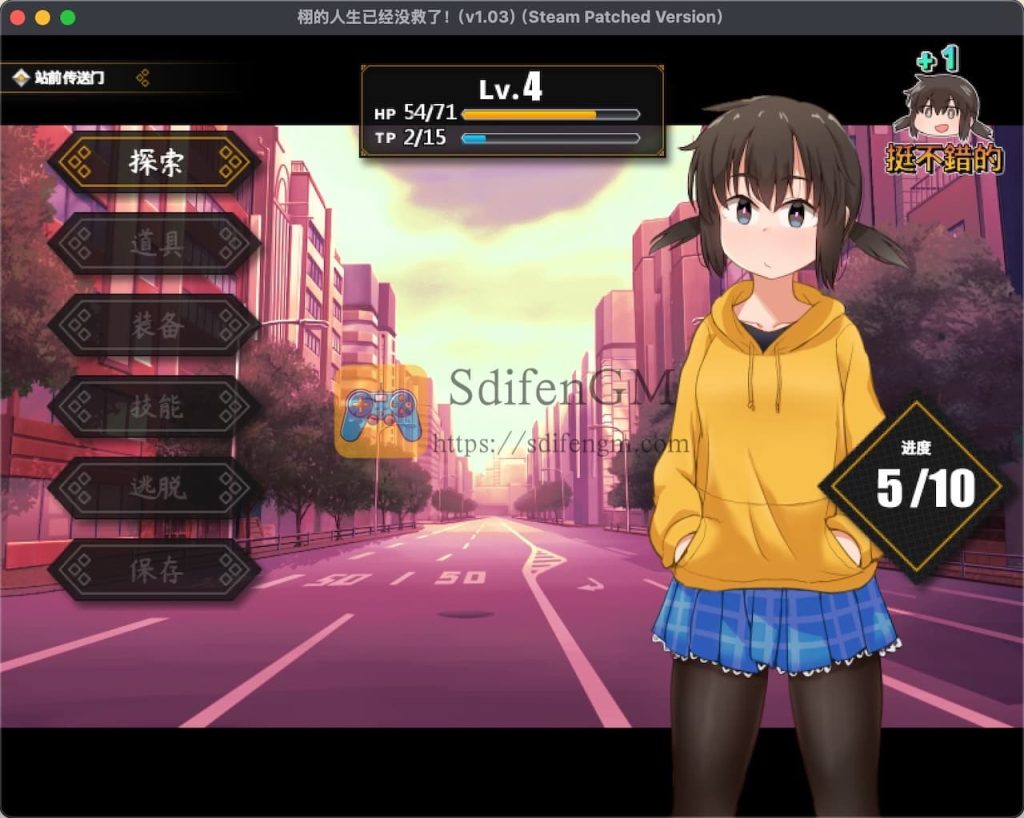Viewport: 1024px width, 818px height.
Task: Click the gold four-square ornament after 站前传送门
Action: [x=143, y=78]
